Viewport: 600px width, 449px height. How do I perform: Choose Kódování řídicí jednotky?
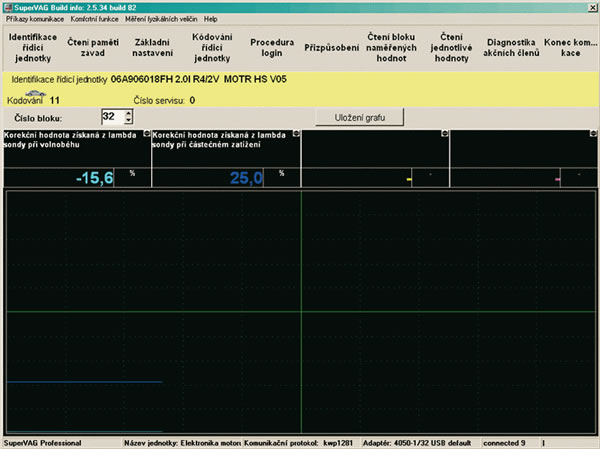click(x=212, y=48)
